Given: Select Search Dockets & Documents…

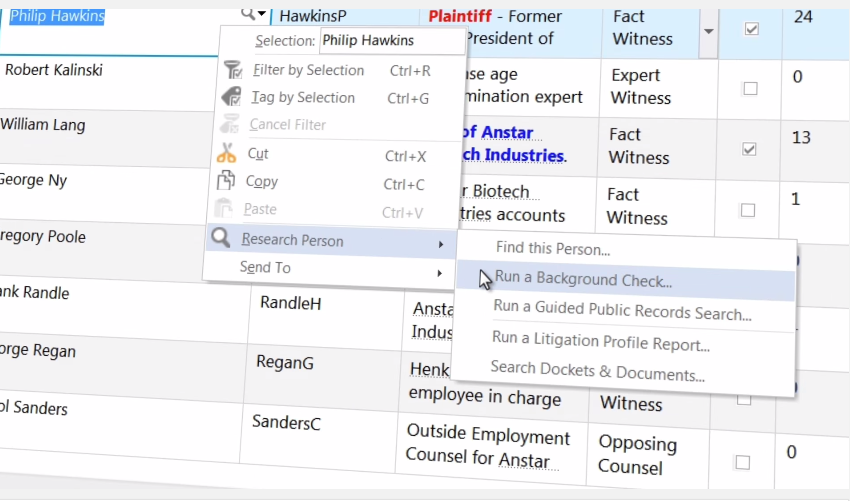Looking at the screenshot, I should (597, 371).
